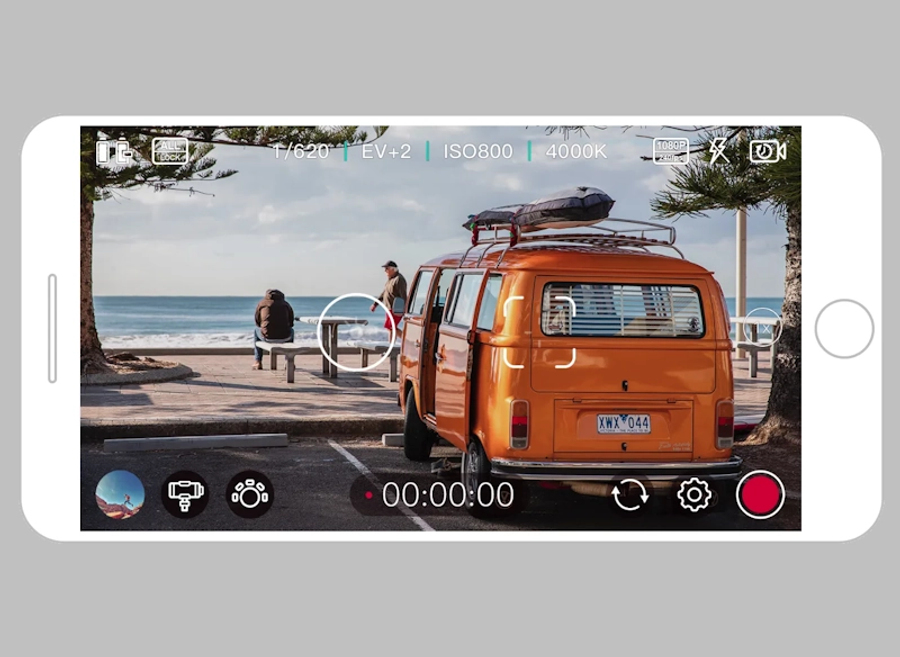
Task: Toggle the flash off icon
Action: 718,151
